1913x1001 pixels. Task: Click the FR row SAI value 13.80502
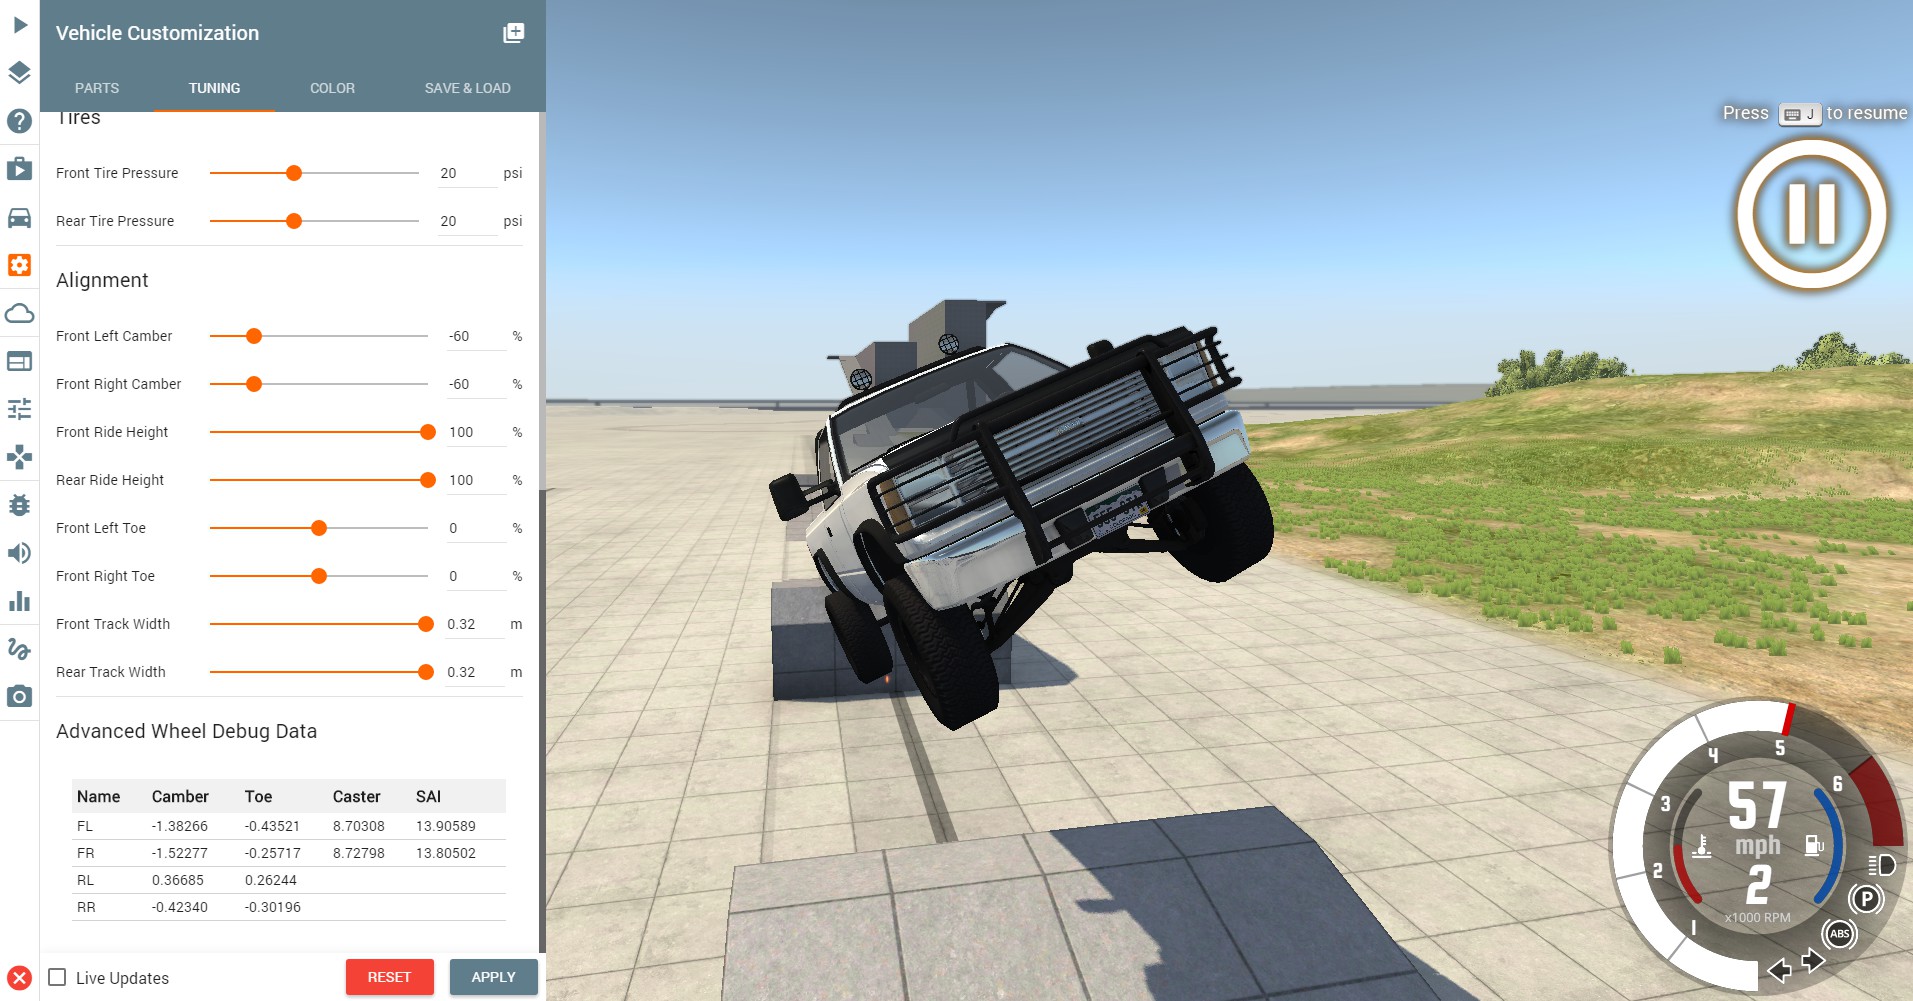point(446,853)
